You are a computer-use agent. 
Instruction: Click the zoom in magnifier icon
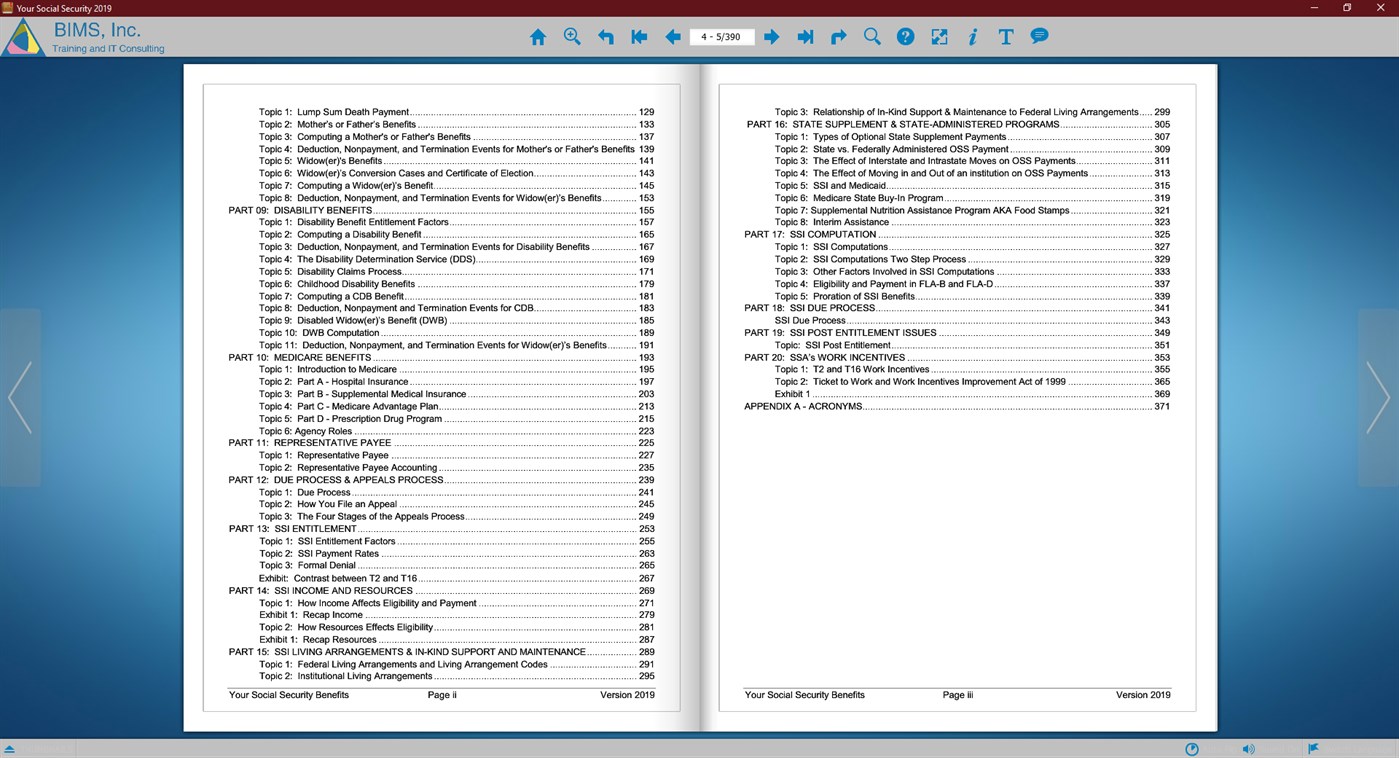pos(572,37)
